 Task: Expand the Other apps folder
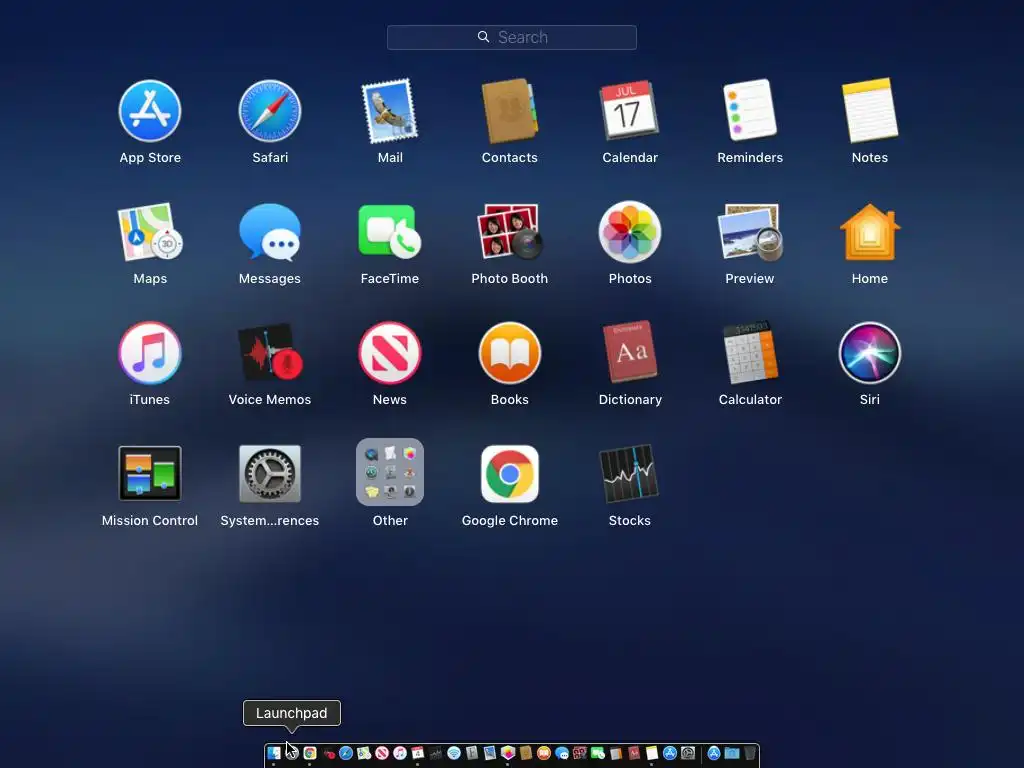click(x=390, y=472)
